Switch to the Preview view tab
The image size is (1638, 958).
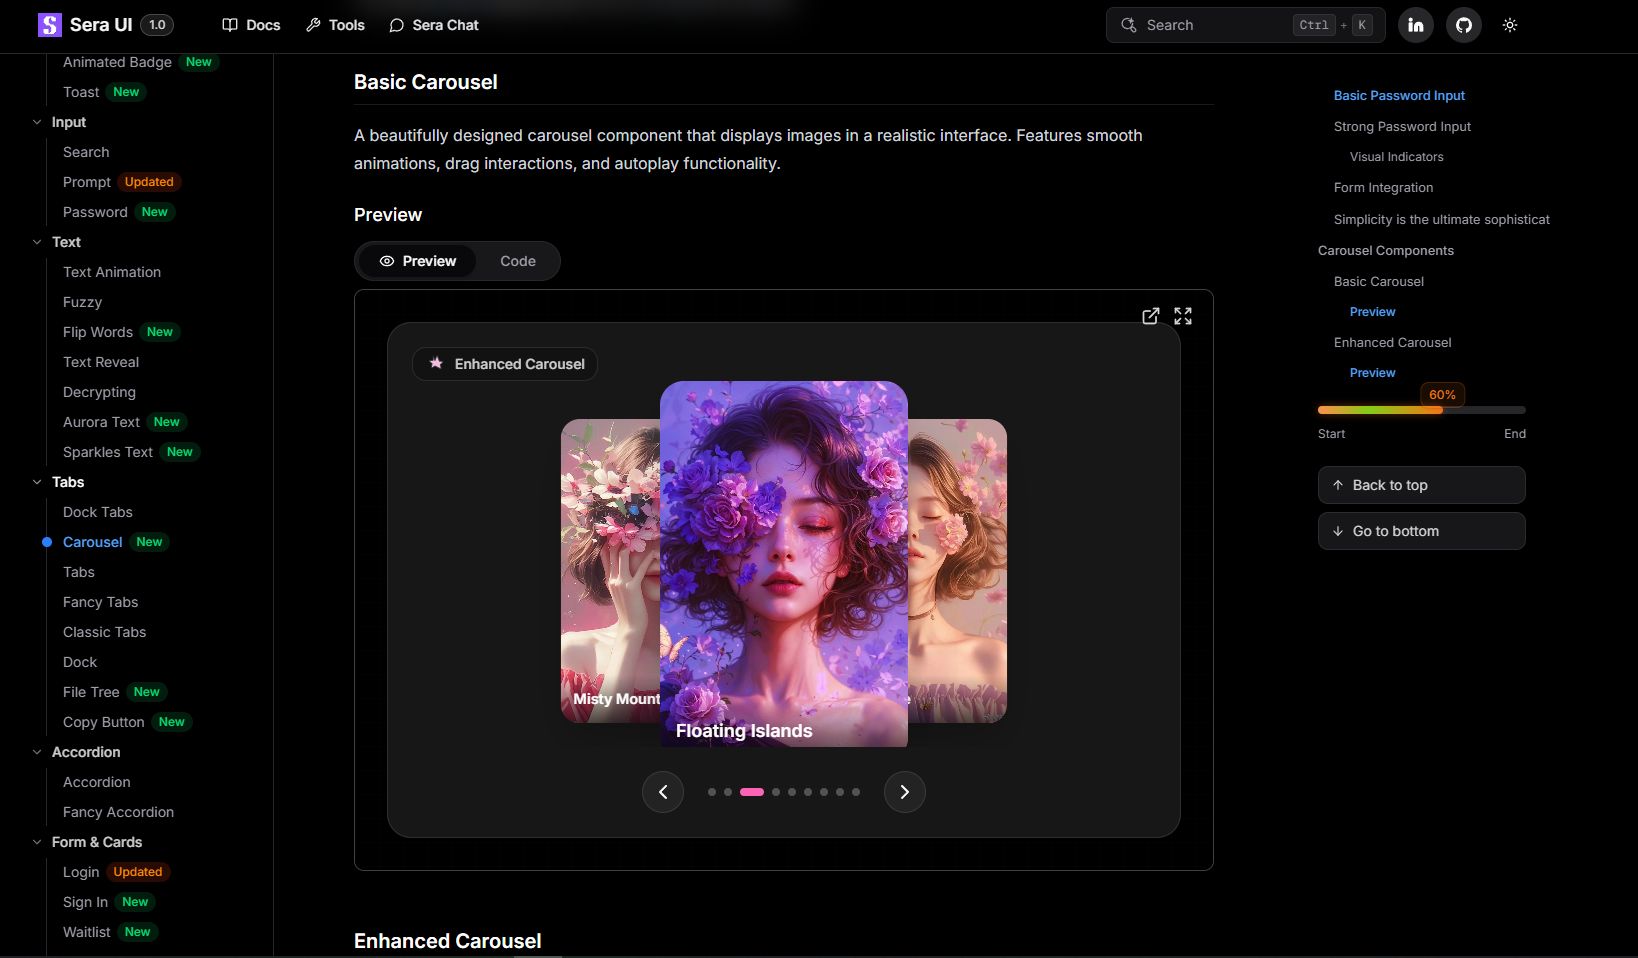pyautogui.click(x=418, y=261)
